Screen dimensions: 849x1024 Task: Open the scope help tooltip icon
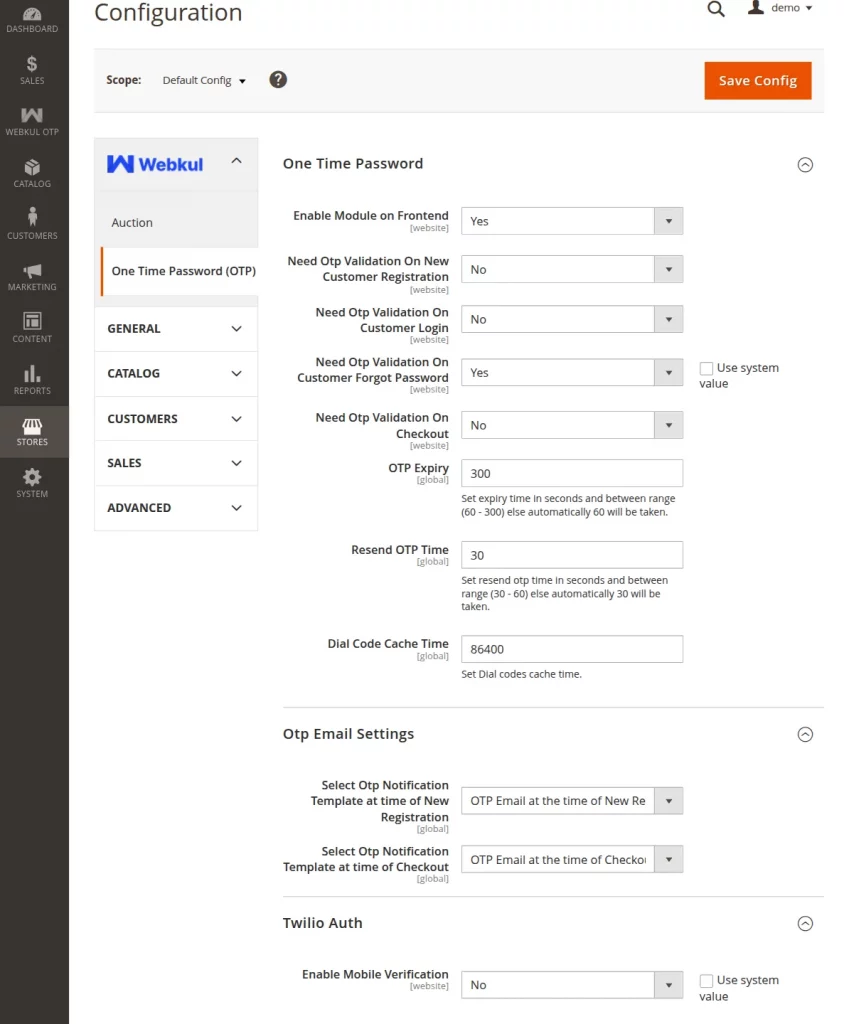pyautogui.click(x=278, y=80)
